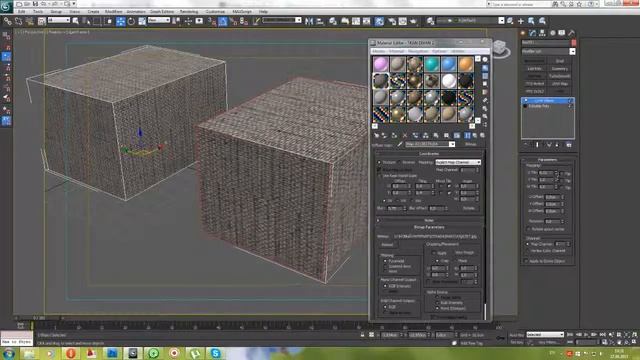Click the Symmetry modifier button
The height and width of the screenshot is (360, 640).
tap(560, 69)
